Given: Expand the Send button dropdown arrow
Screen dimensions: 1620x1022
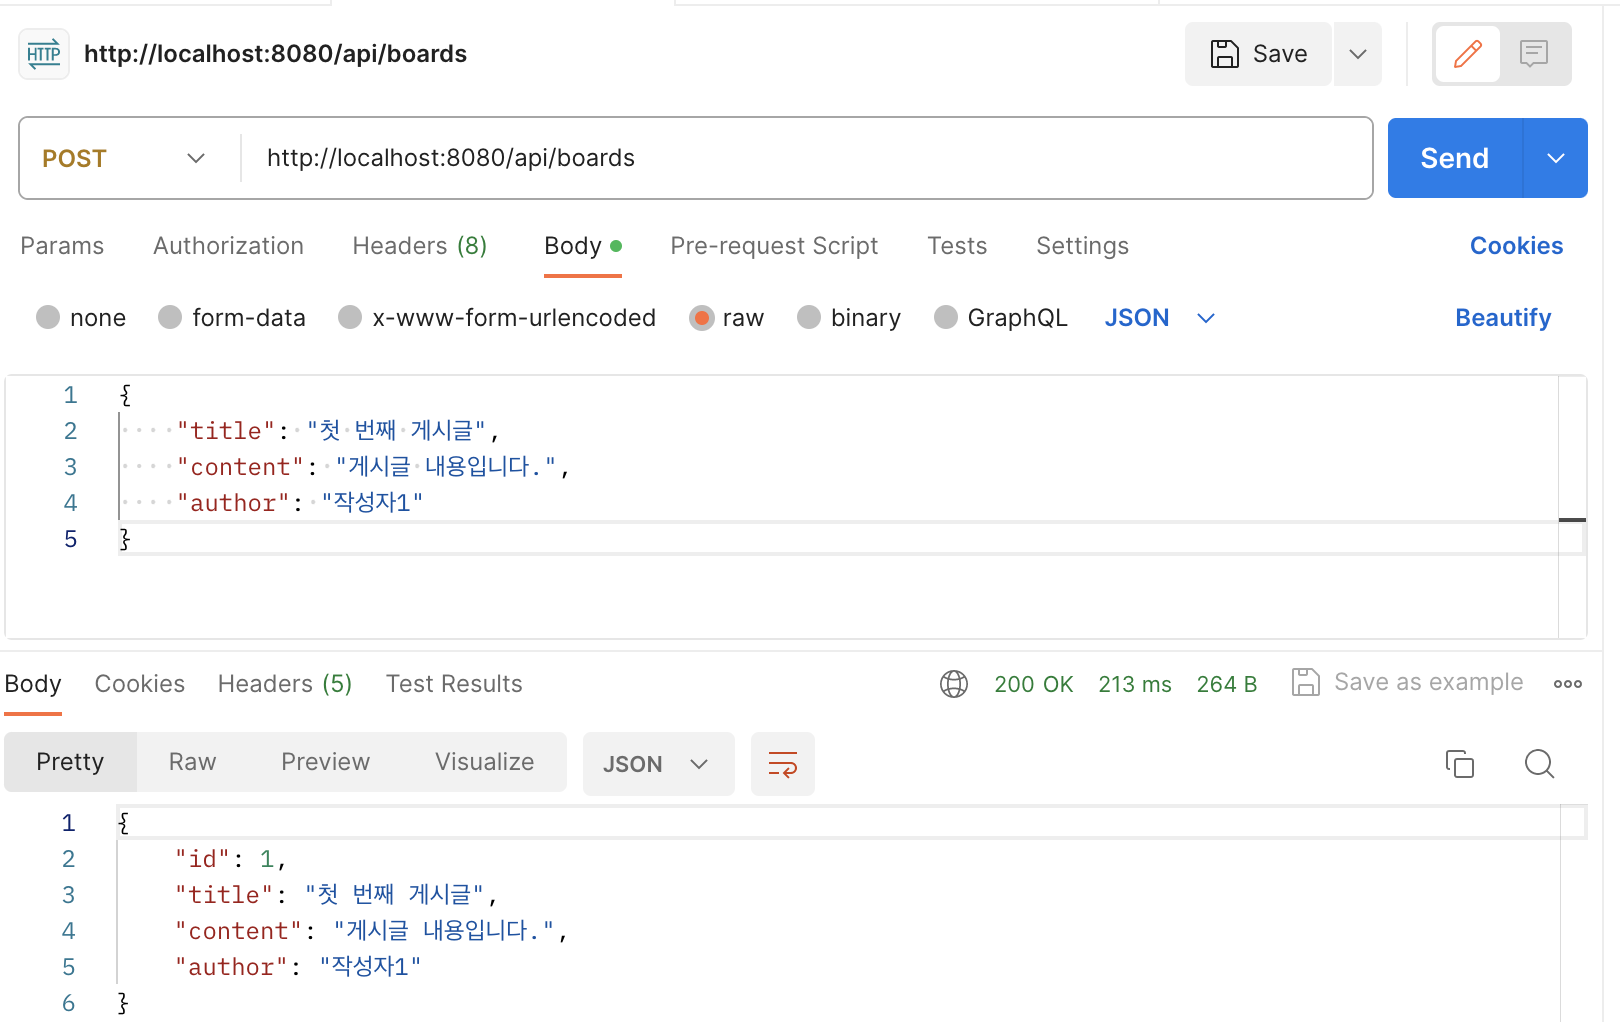Looking at the screenshot, I should [x=1556, y=158].
